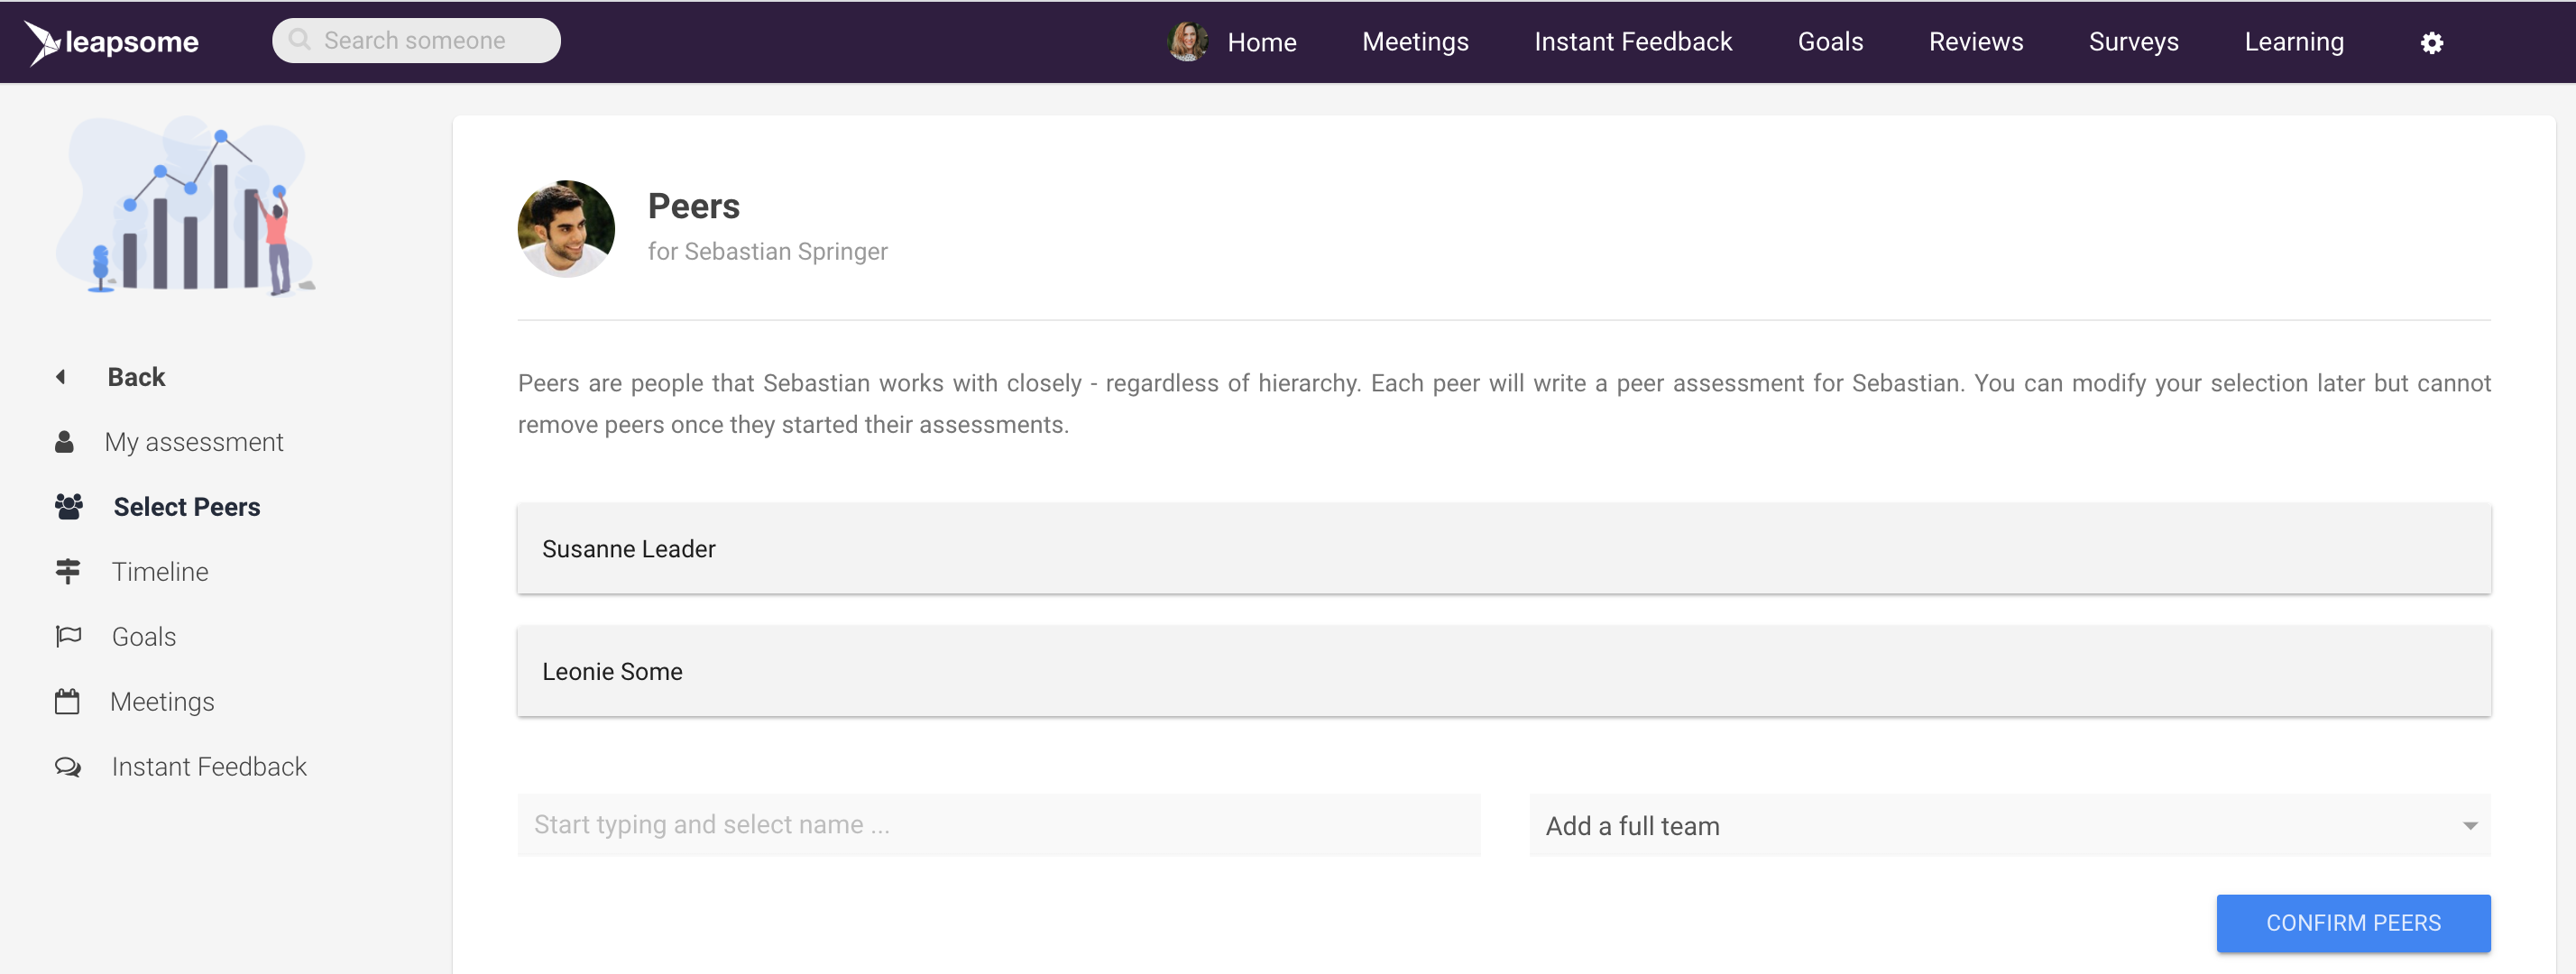2576x974 pixels.
Task: Go Back via the sidebar link
Action: coord(136,377)
